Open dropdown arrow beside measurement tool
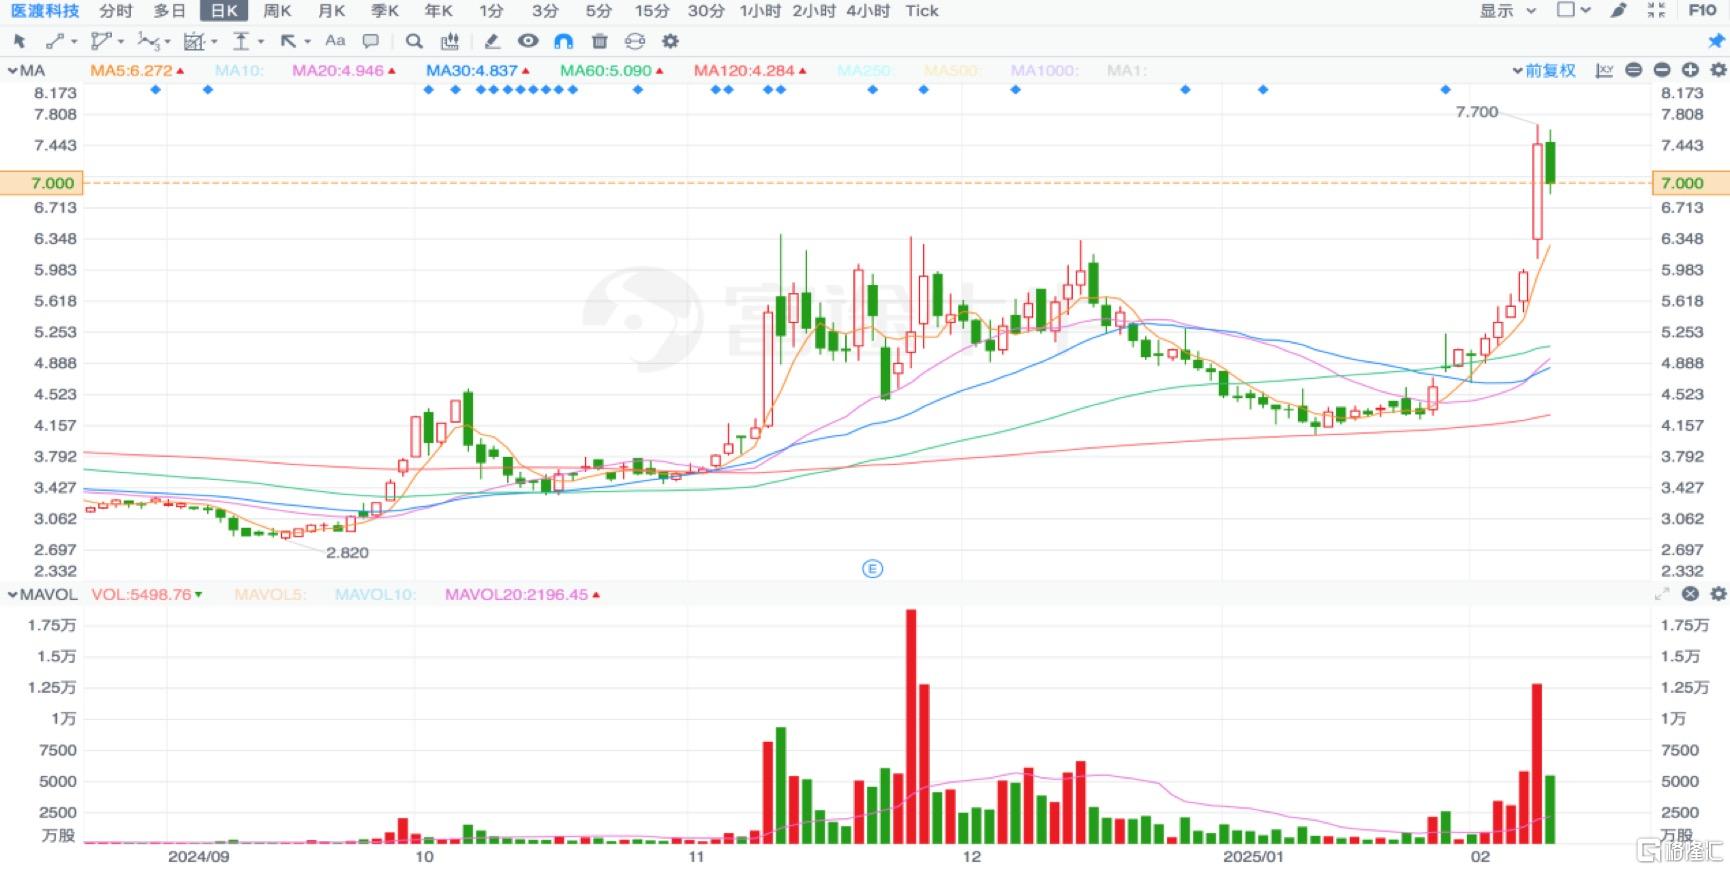The width and height of the screenshot is (1730, 870). (x=214, y=42)
